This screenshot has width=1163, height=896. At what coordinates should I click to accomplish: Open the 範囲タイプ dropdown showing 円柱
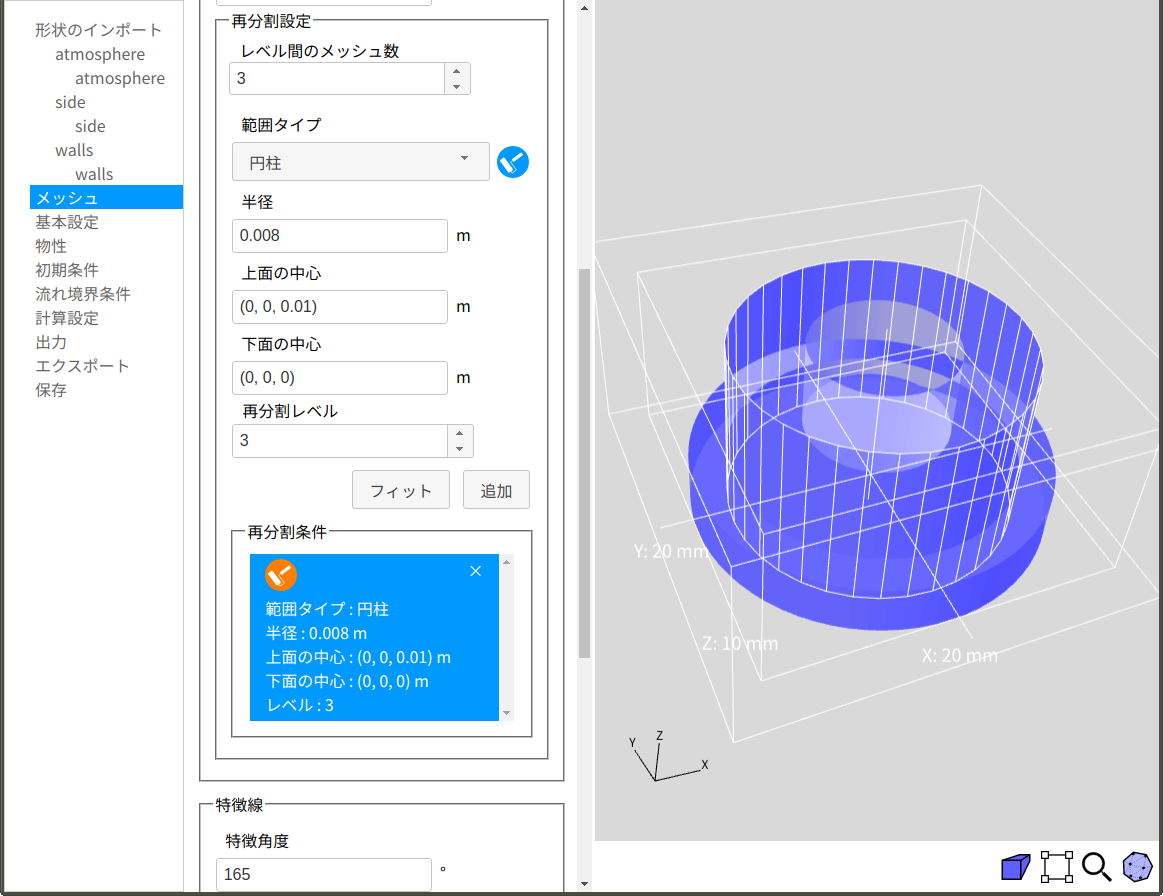360,162
